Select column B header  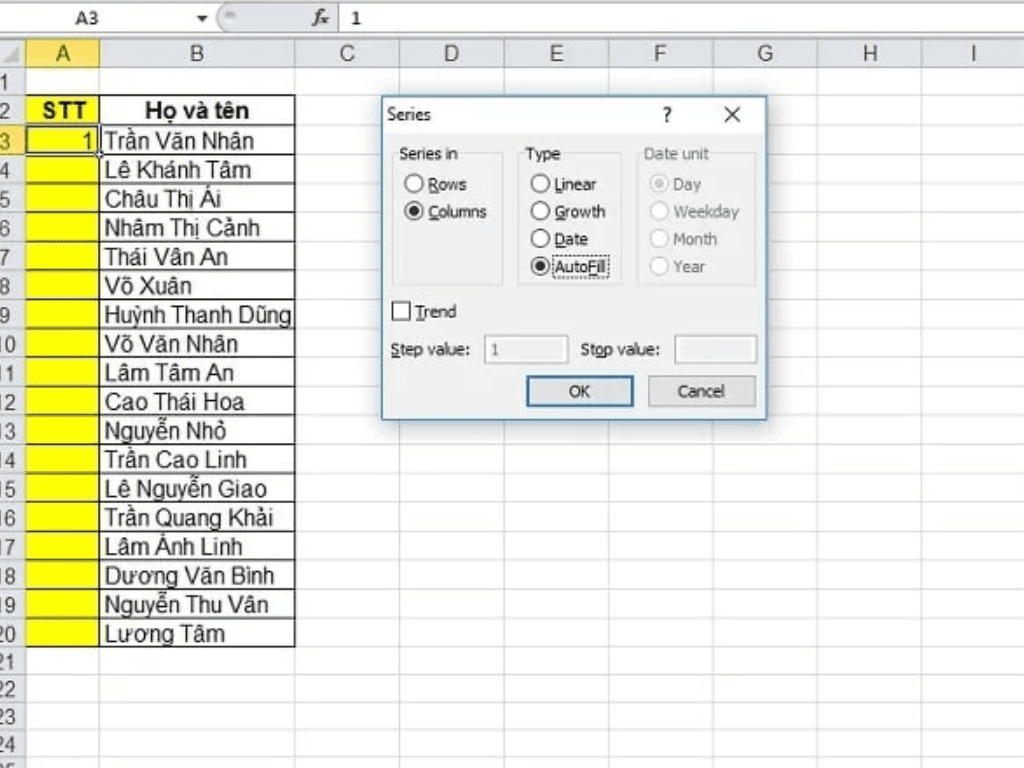(197, 54)
